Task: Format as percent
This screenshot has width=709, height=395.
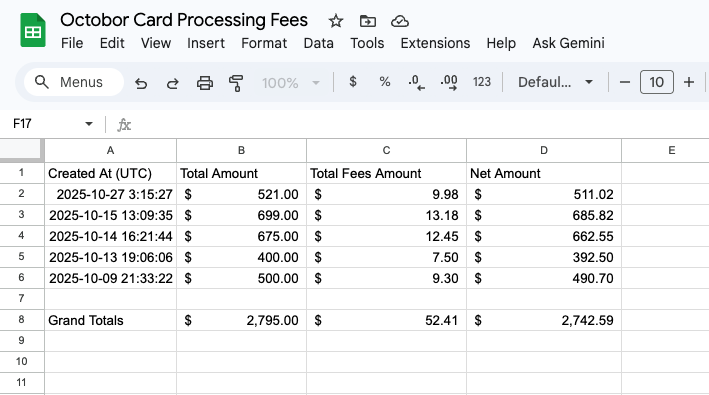Action: (385, 82)
